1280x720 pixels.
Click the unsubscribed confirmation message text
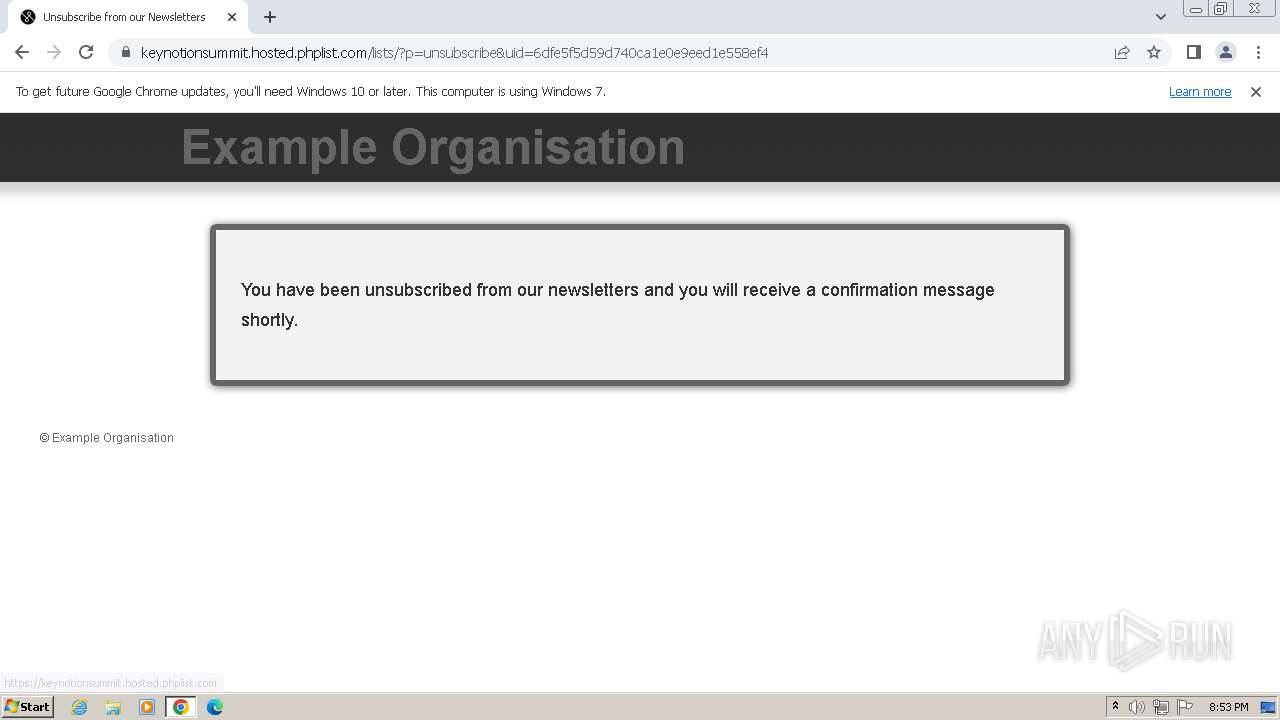(618, 304)
